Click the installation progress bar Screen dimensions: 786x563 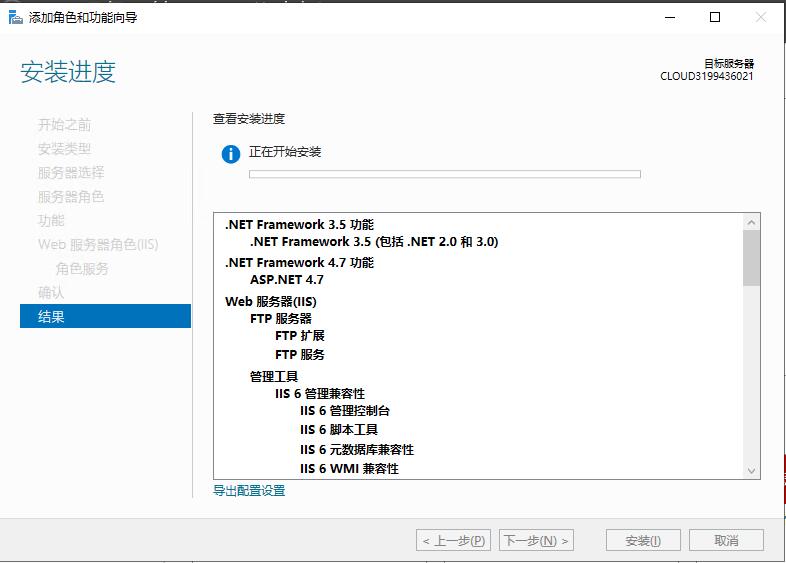click(445, 174)
